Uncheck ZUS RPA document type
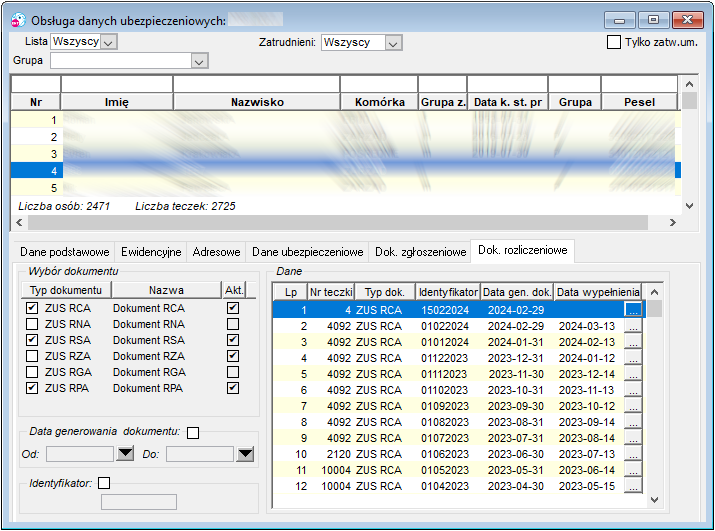This screenshot has width=715, height=531. (32, 388)
